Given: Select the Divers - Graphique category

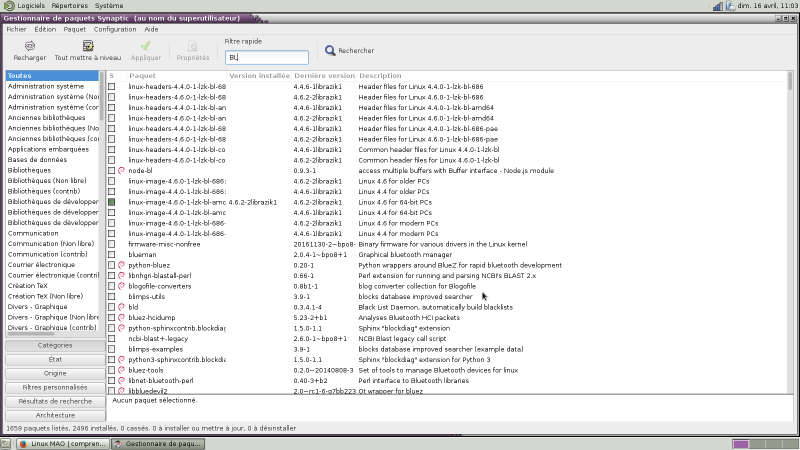Looking at the screenshot, I should (52, 307).
